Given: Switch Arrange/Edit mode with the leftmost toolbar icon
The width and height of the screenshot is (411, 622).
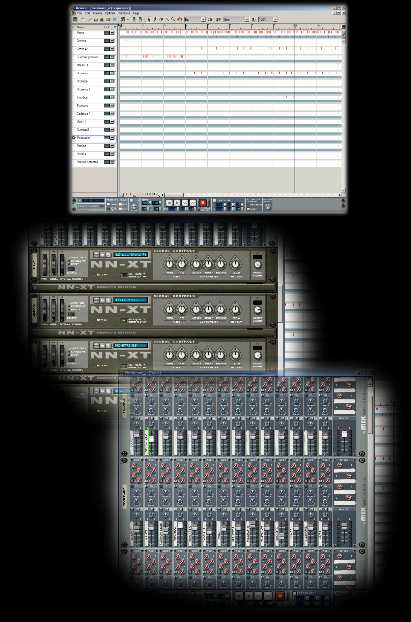Looking at the screenshot, I should pos(75,19).
